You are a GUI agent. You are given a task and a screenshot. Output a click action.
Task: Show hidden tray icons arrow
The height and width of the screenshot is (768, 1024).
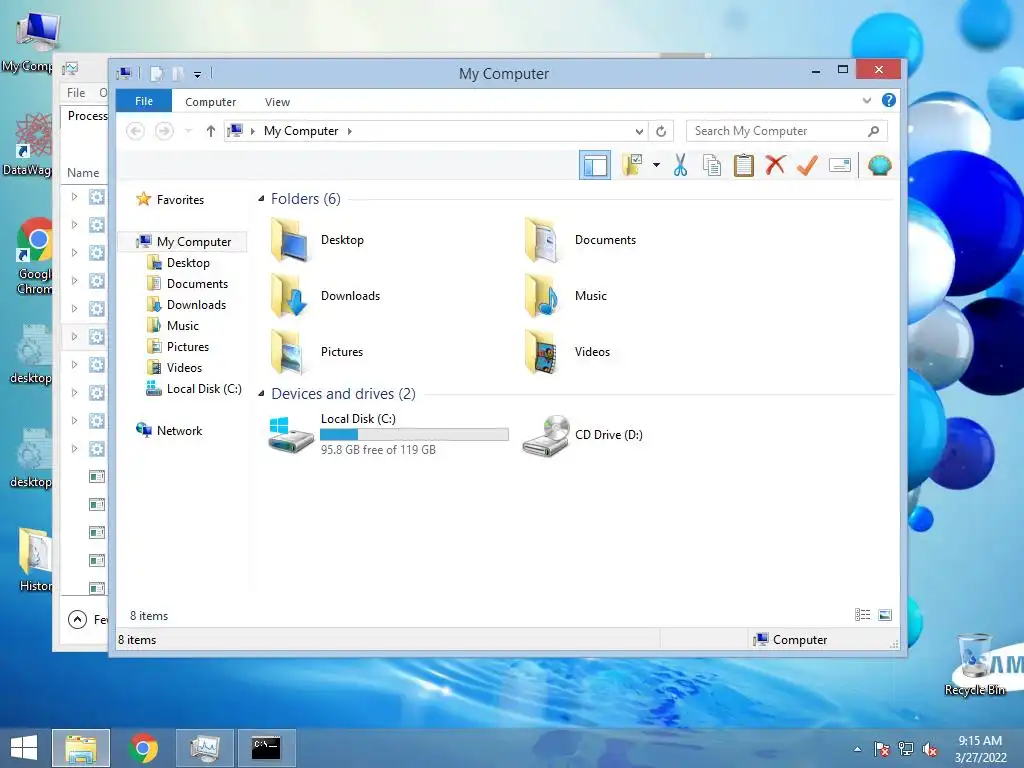857,749
